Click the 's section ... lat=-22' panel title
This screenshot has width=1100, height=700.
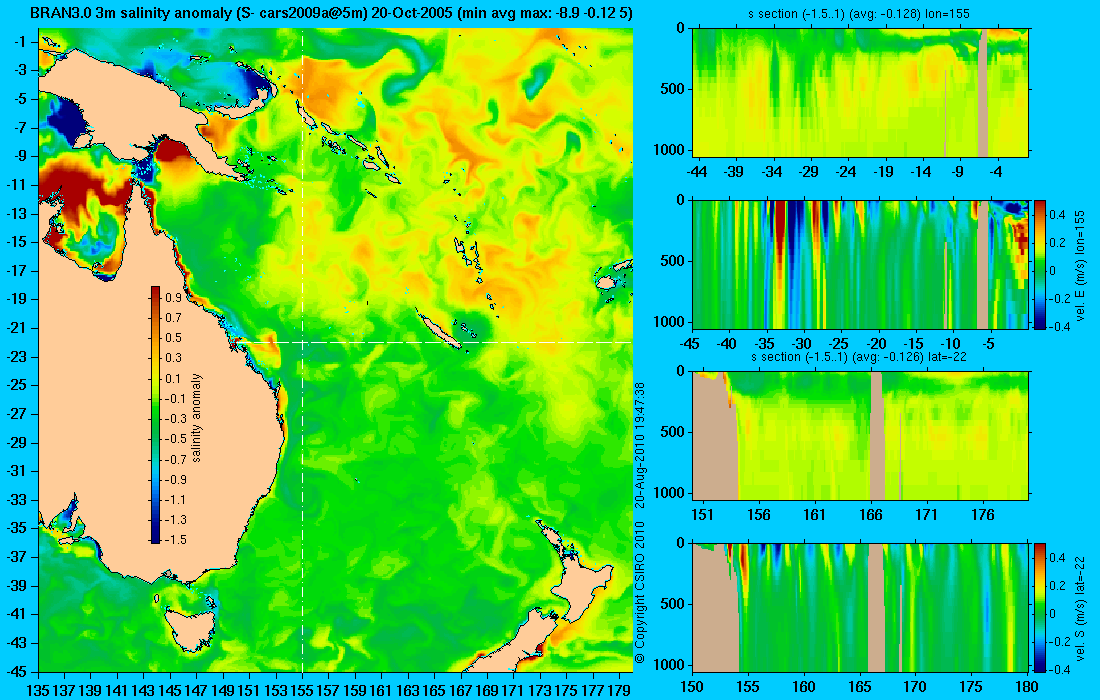pos(859,357)
